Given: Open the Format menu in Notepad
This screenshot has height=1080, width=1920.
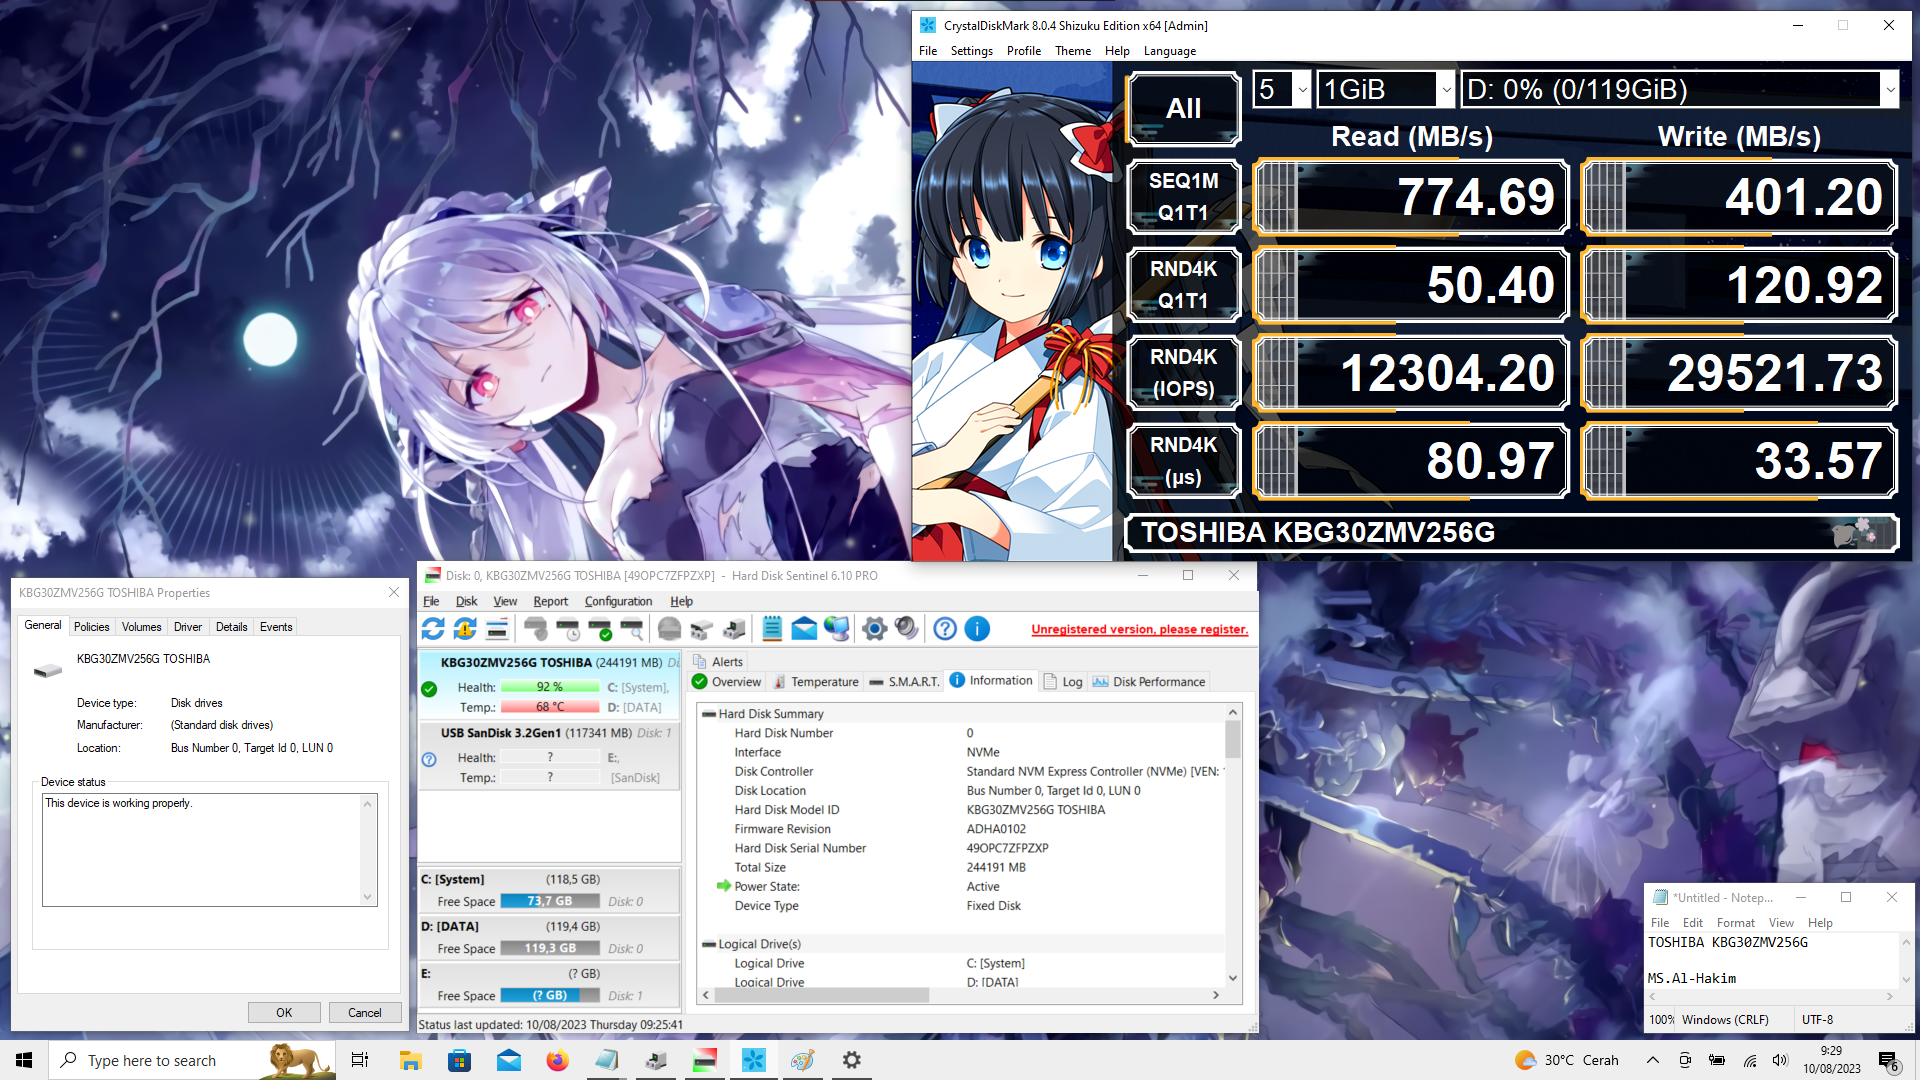Looking at the screenshot, I should (1735, 923).
